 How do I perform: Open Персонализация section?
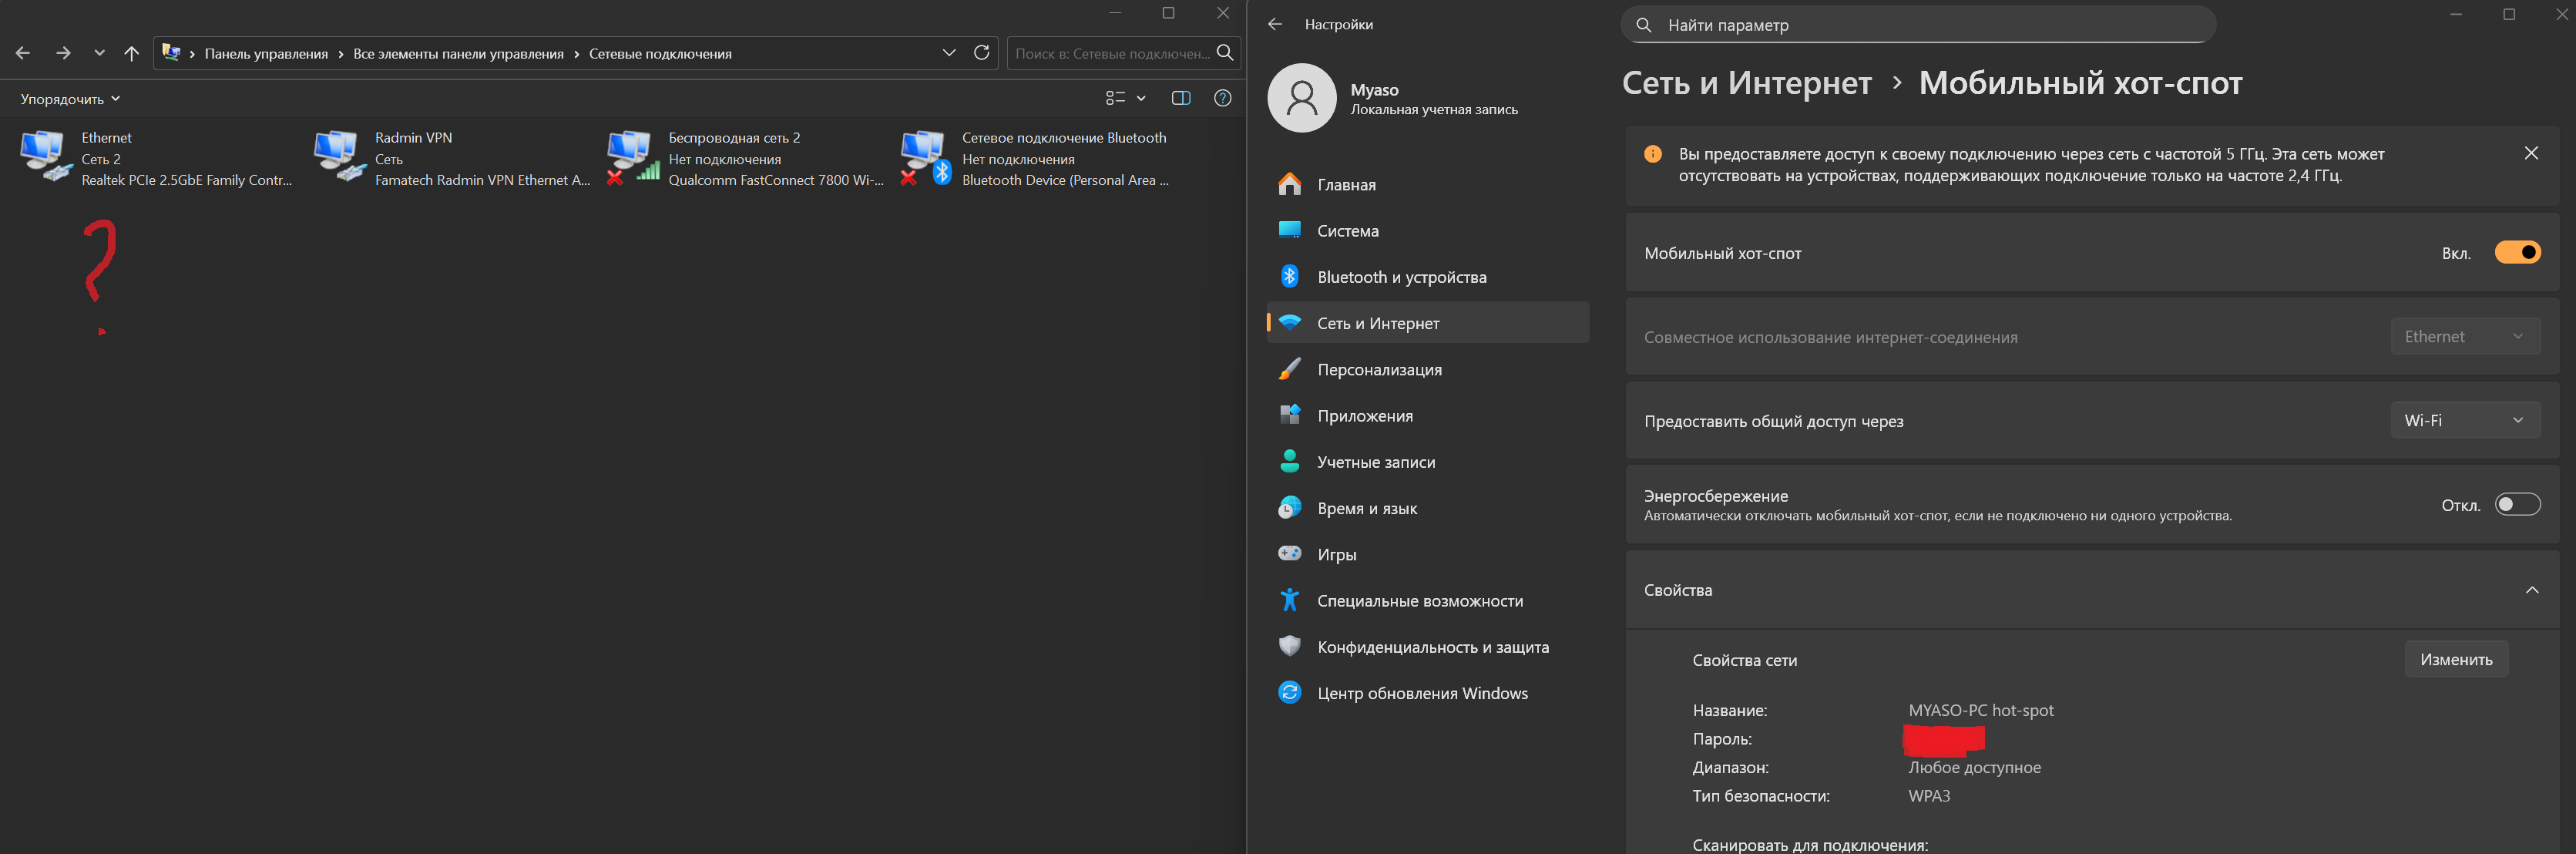click(1427, 369)
